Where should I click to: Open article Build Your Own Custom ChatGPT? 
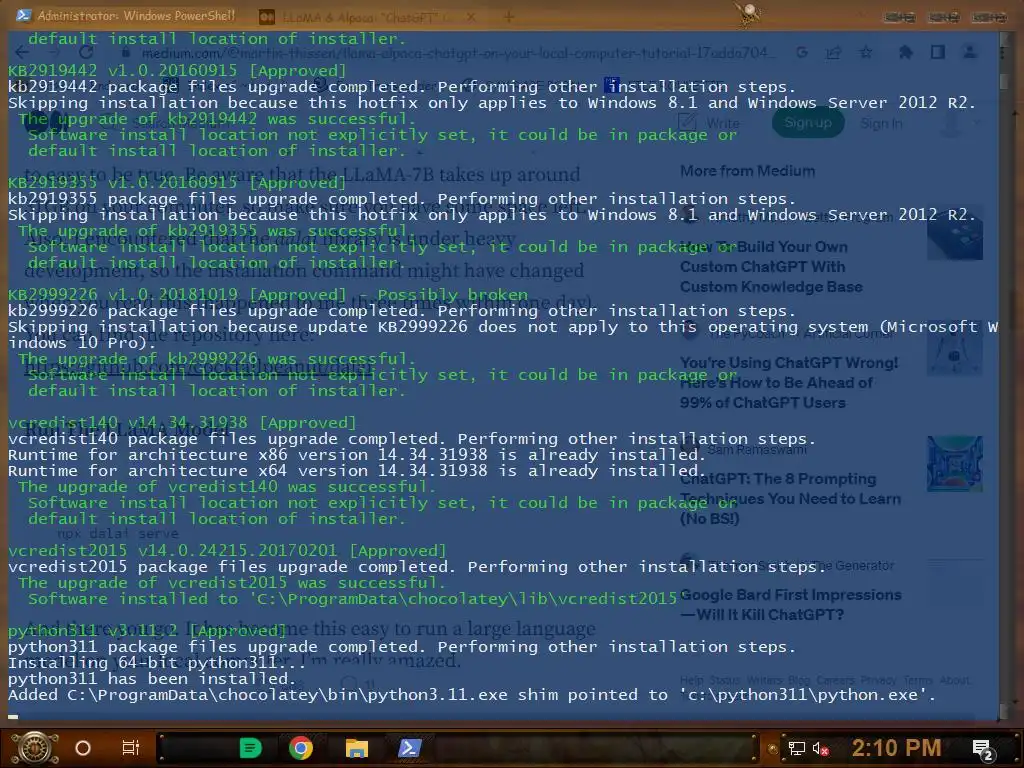771,266
